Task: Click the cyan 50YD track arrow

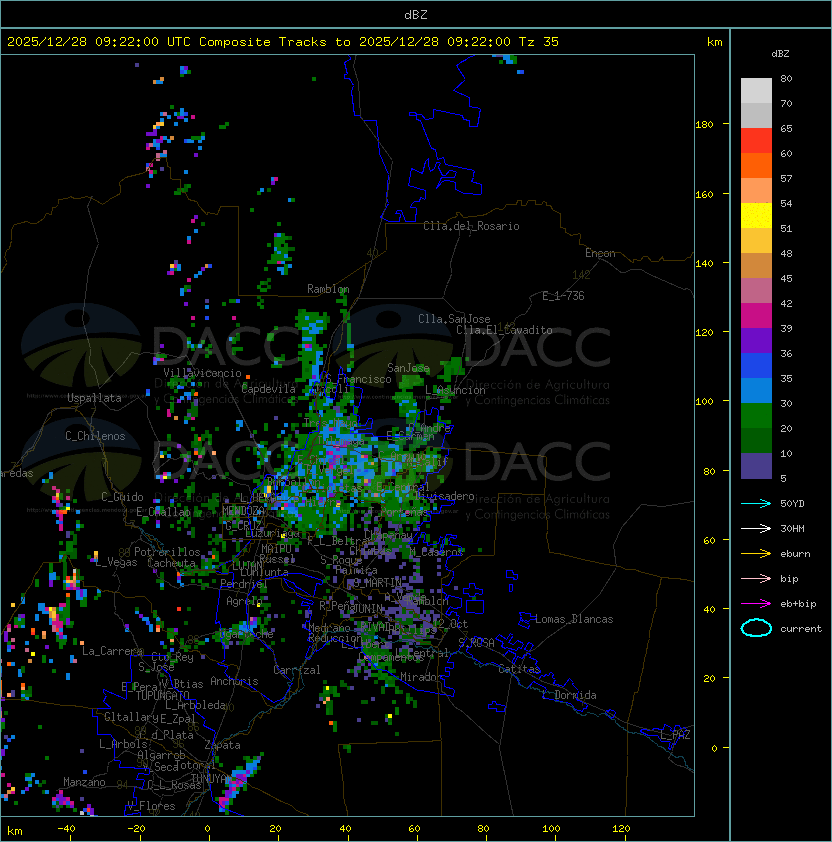Action: 756,503
